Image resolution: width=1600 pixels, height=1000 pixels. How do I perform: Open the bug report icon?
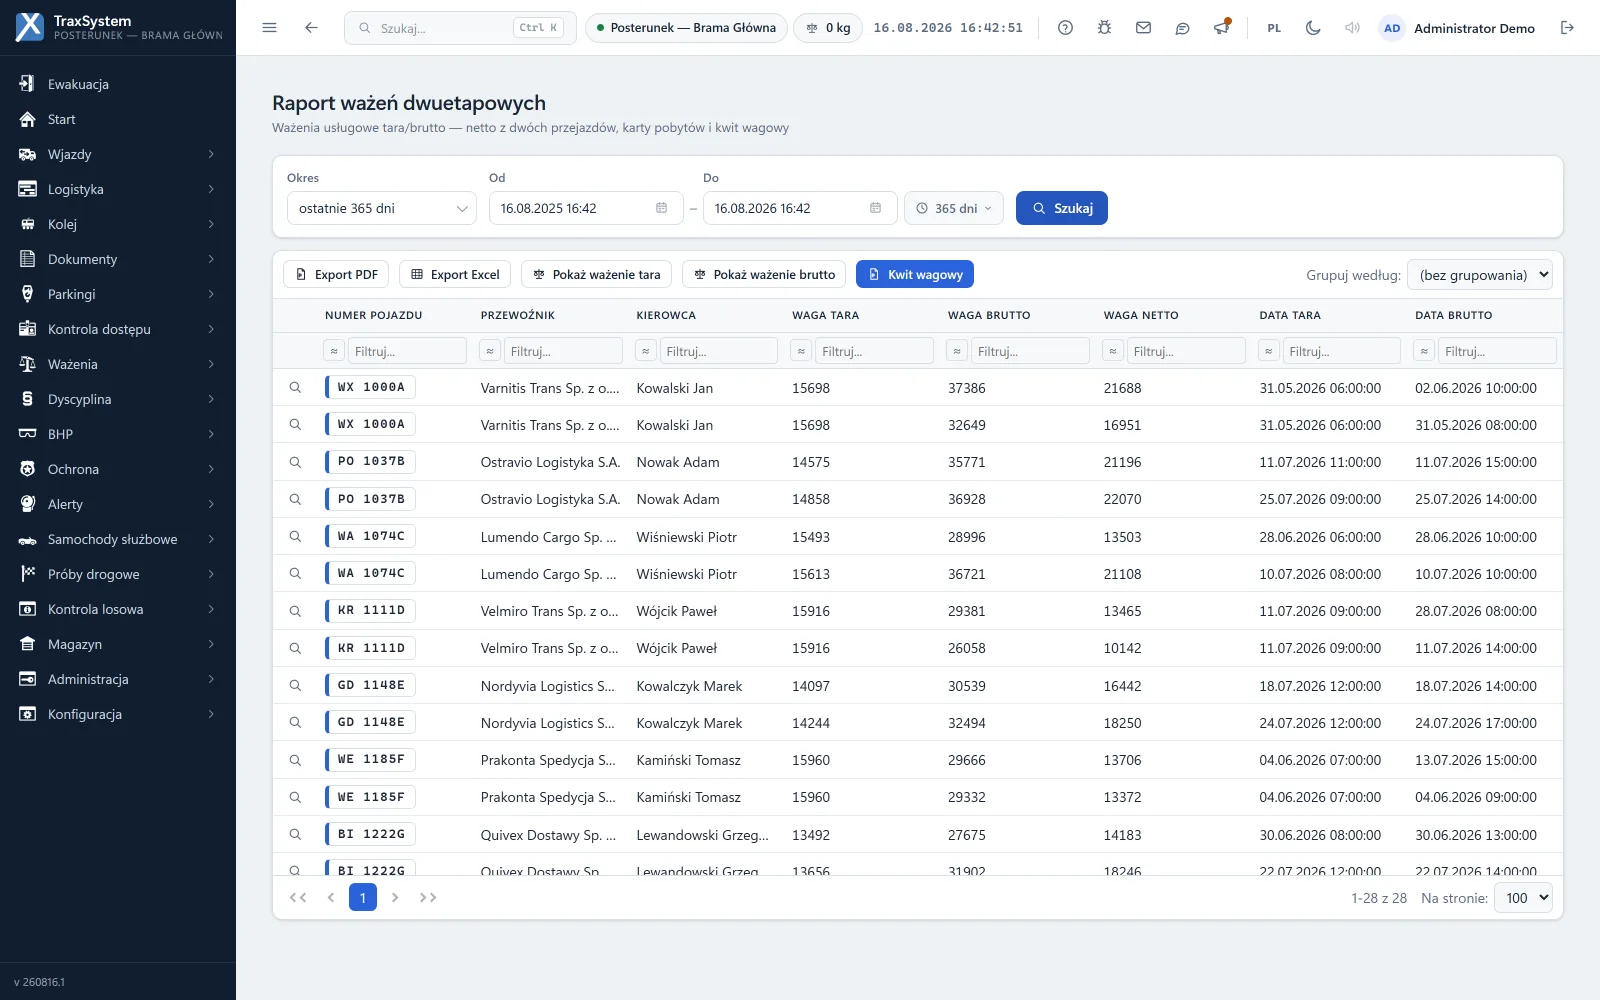(x=1104, y=28)
